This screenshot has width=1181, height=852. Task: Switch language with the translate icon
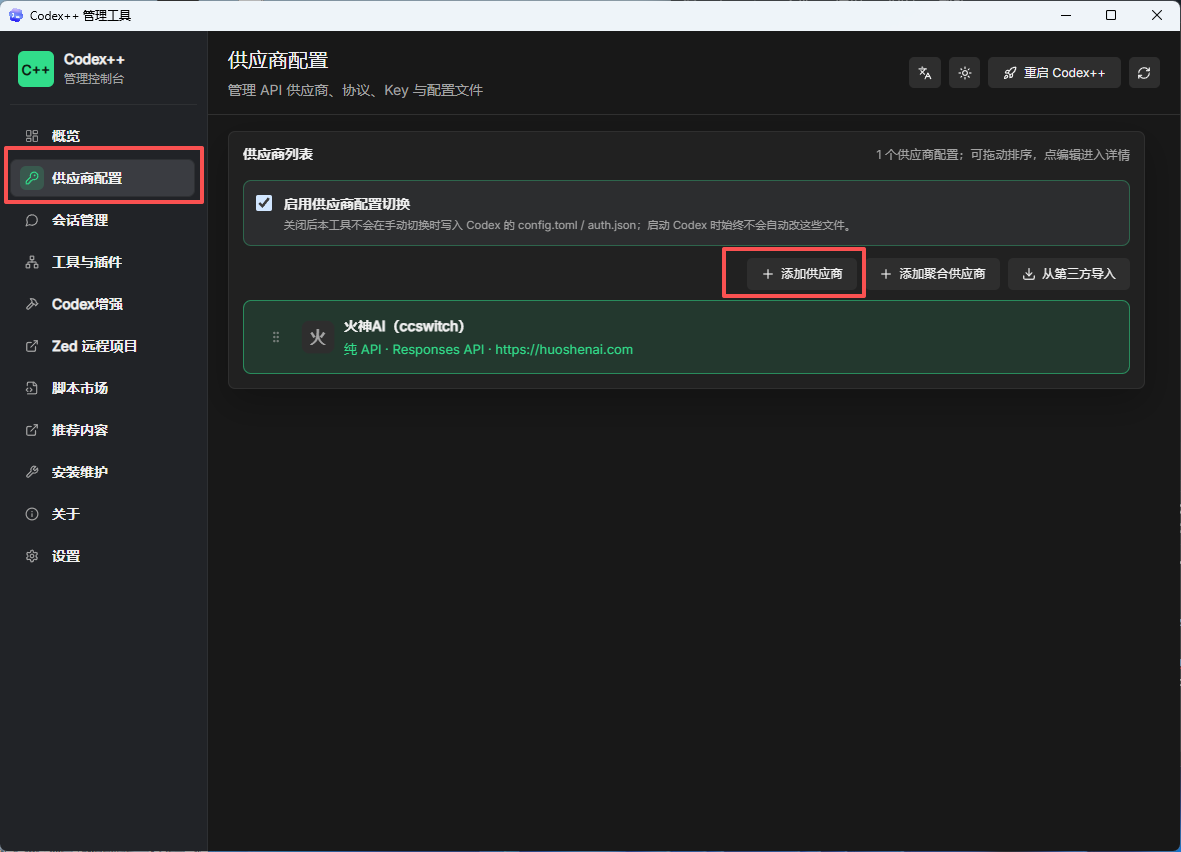click(x=925, y=73)
